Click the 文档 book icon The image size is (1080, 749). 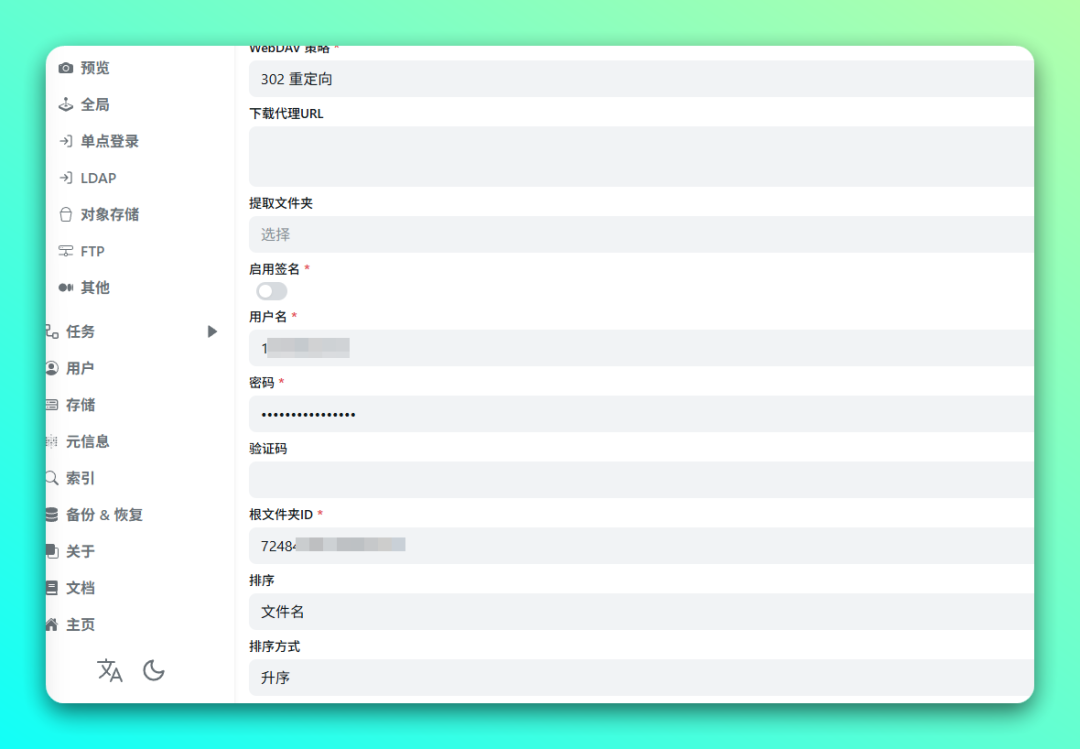click(52, 587)
